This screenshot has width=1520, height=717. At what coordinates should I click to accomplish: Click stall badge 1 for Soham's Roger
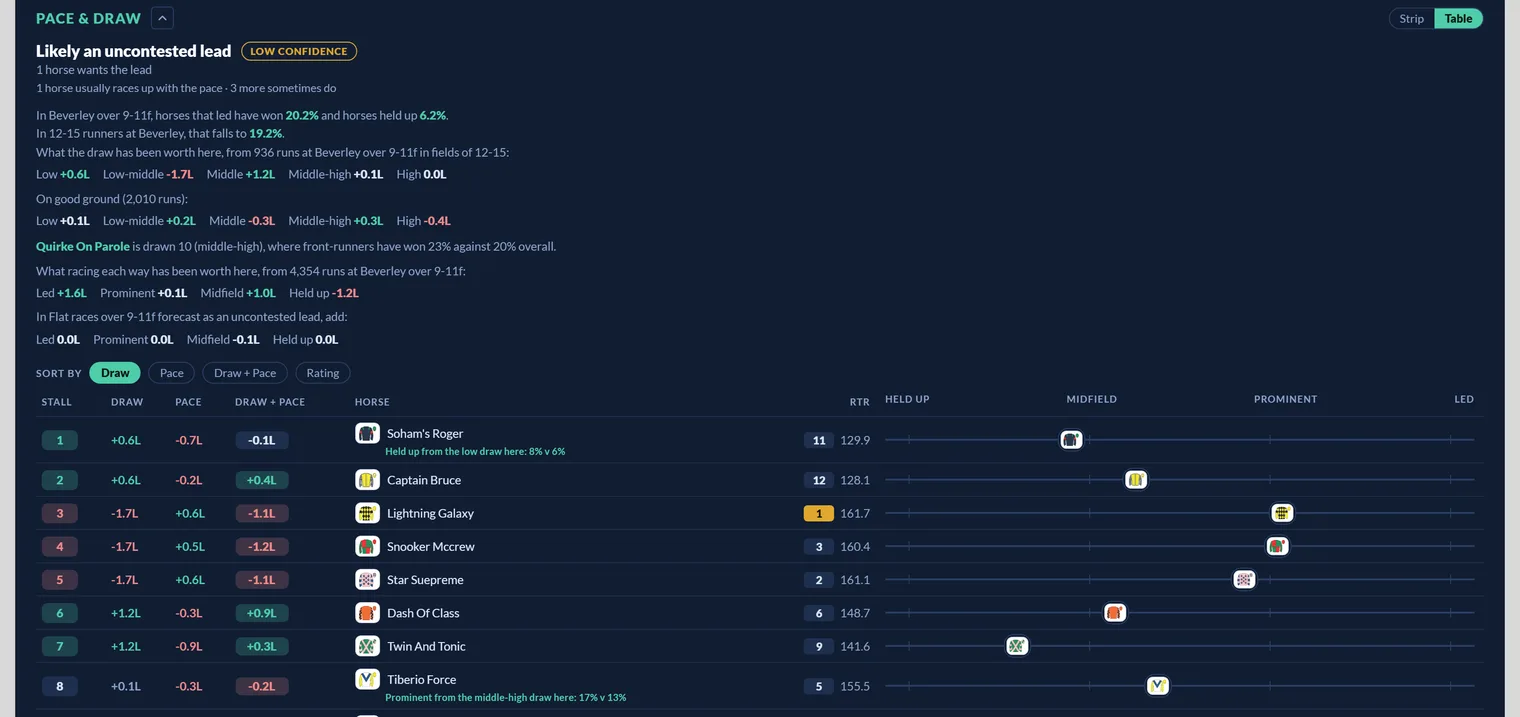point(60,440)
